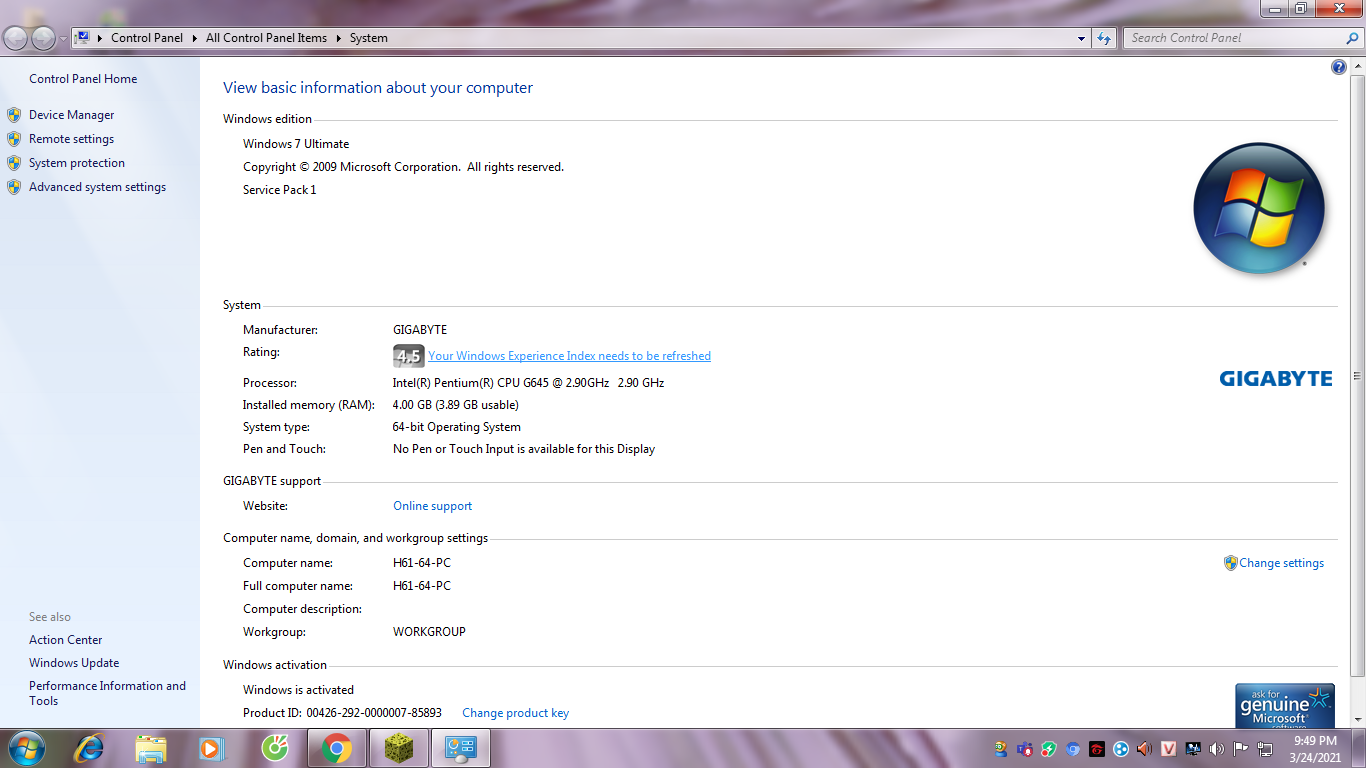Open Remote settings
Screen dimensions: 1366x768
pos(71,139)
